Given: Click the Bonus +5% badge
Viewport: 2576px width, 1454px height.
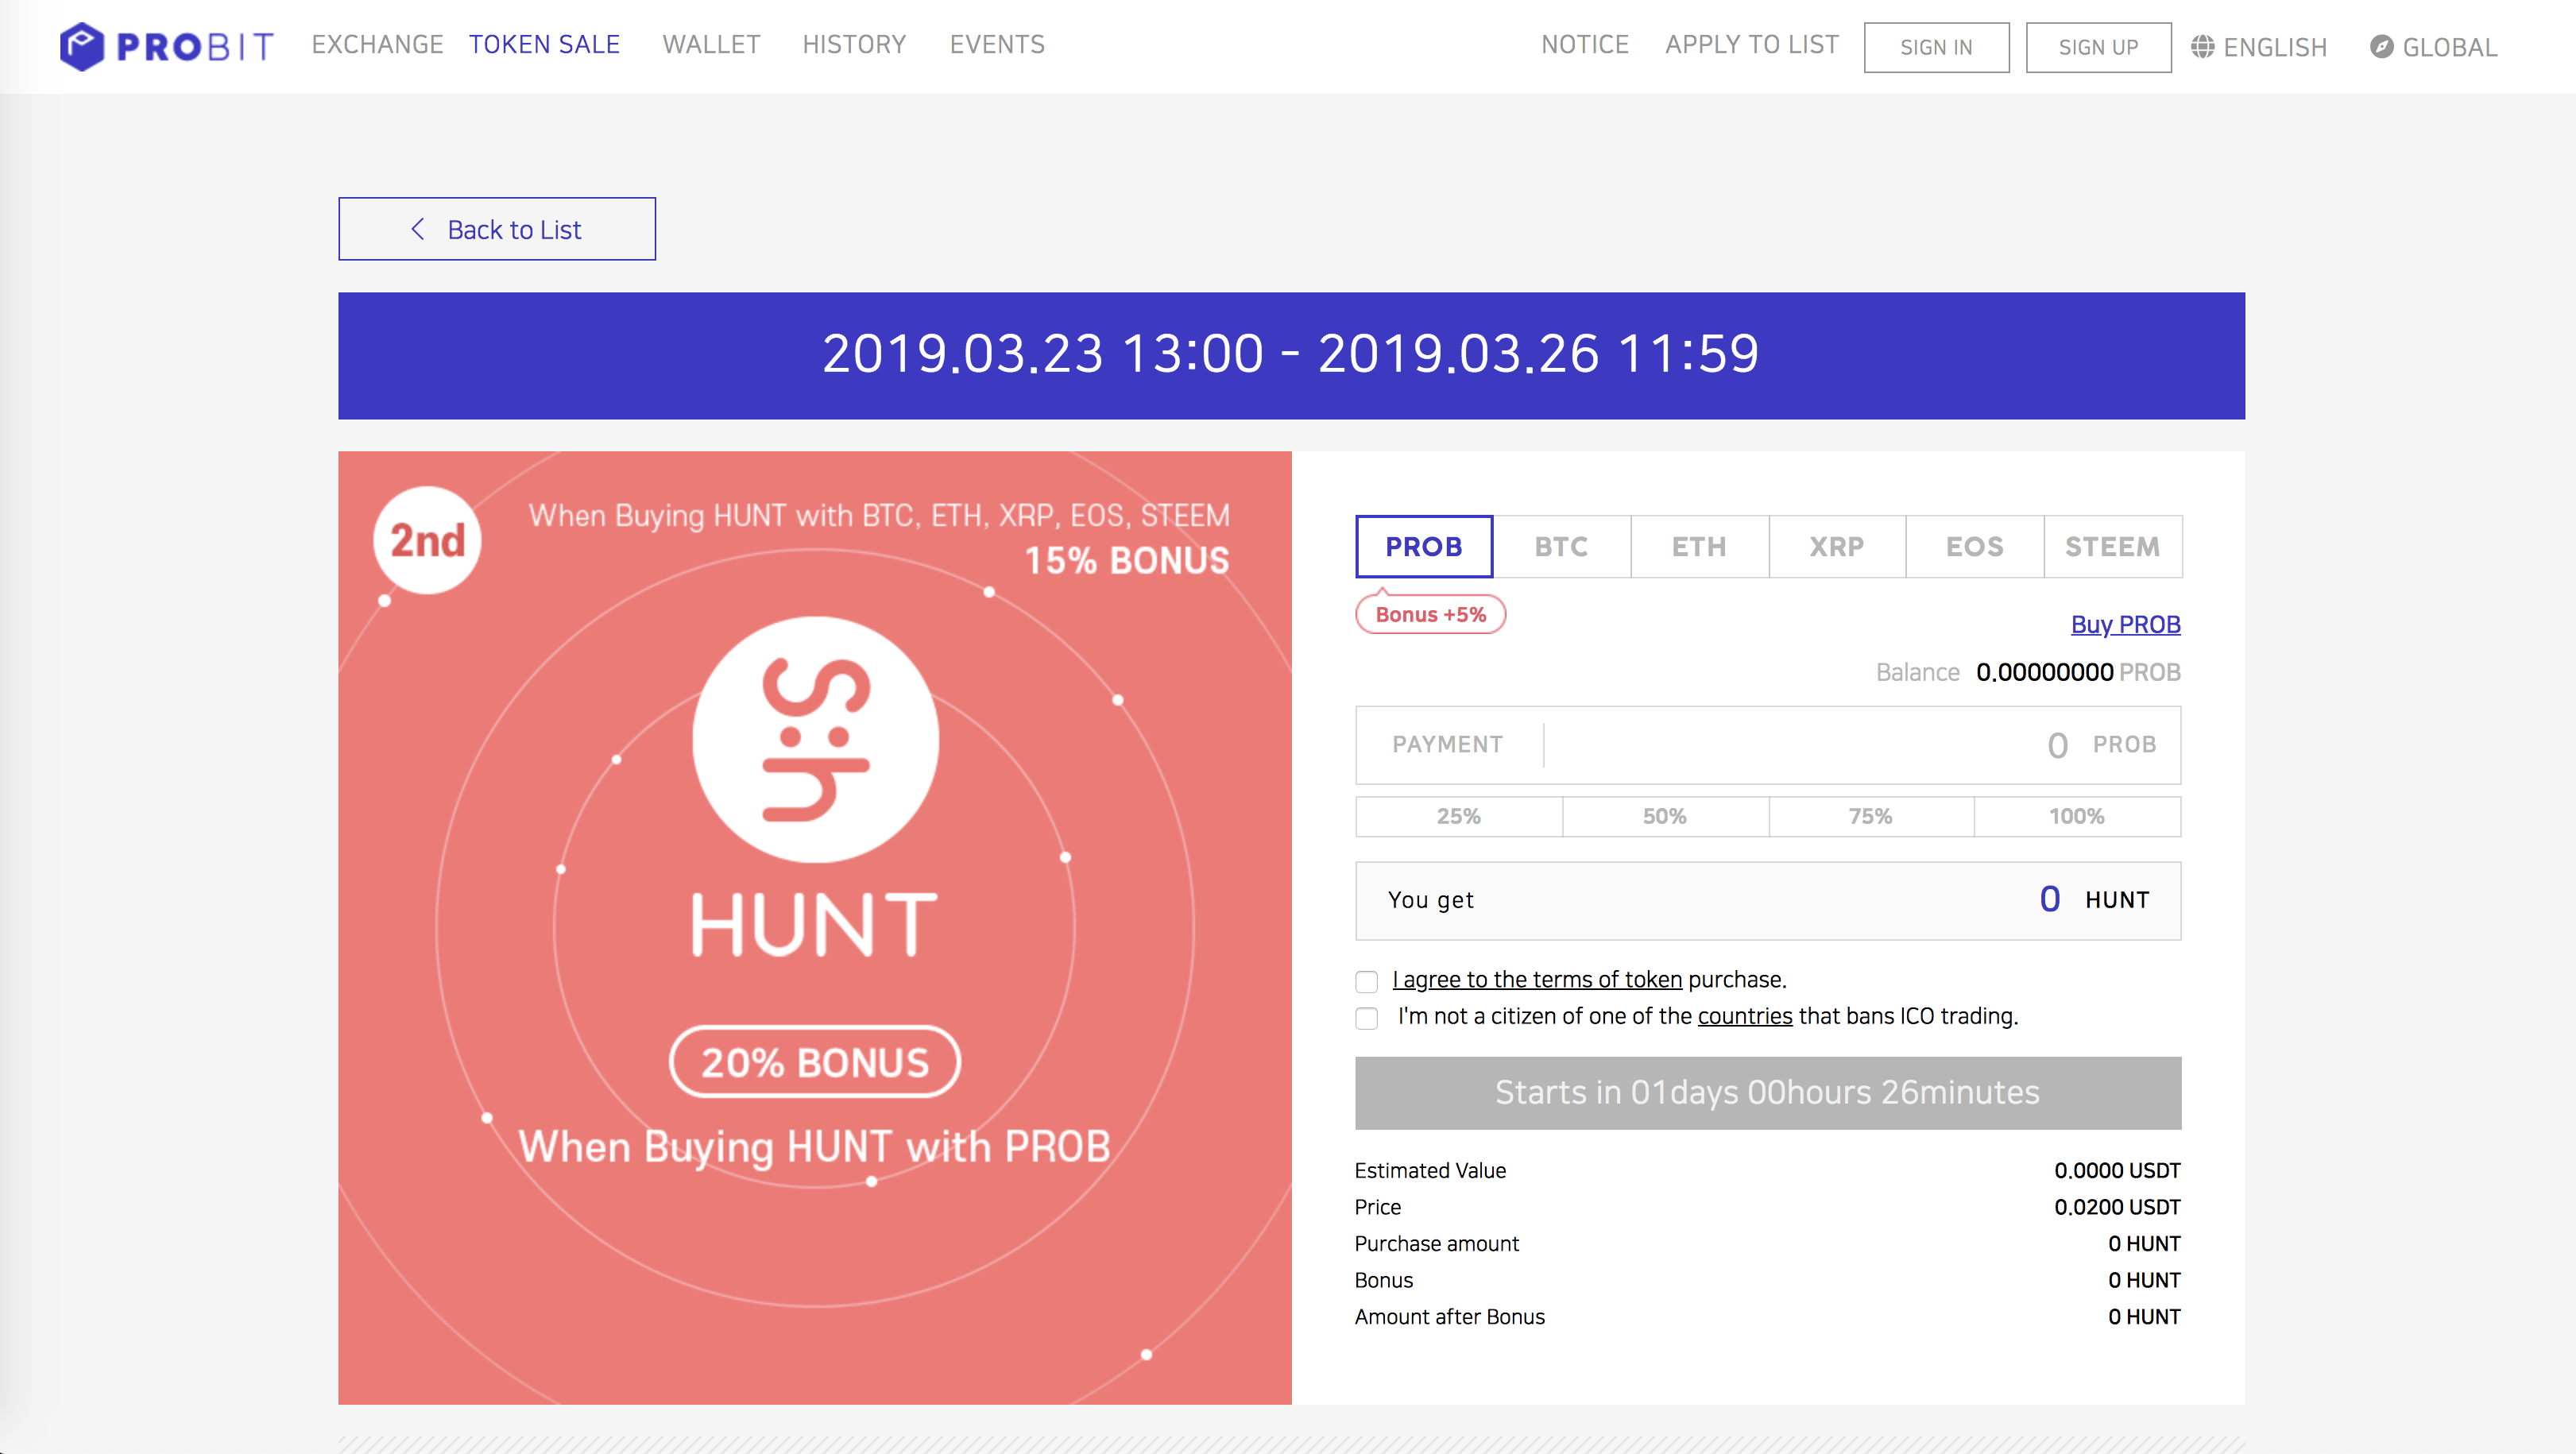Looking at the screenshot, I should point(1430,614).
